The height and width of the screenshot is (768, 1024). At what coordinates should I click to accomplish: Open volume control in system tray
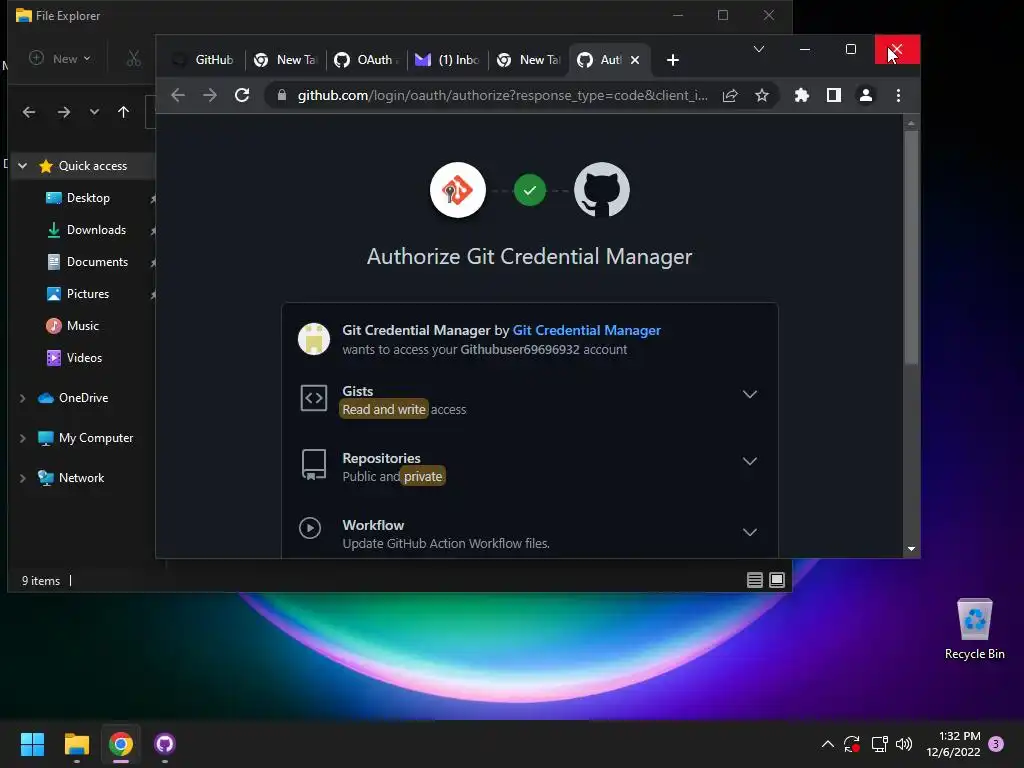pyautogui.click(x=904, y=744)
